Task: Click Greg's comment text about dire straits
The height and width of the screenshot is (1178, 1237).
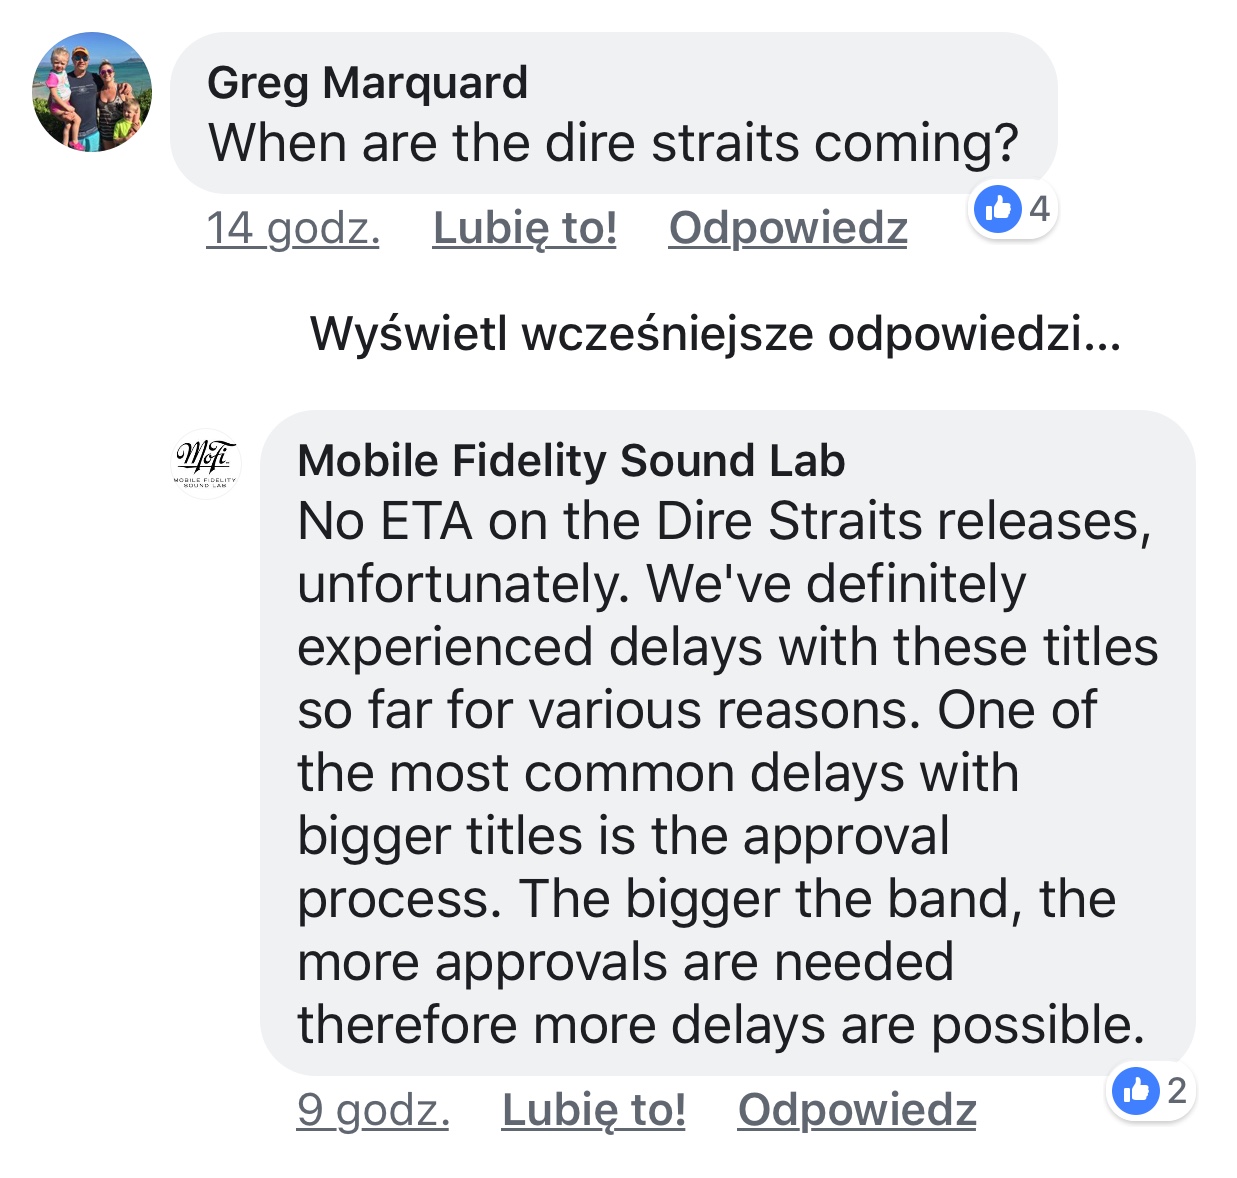Action: [613, 143]
